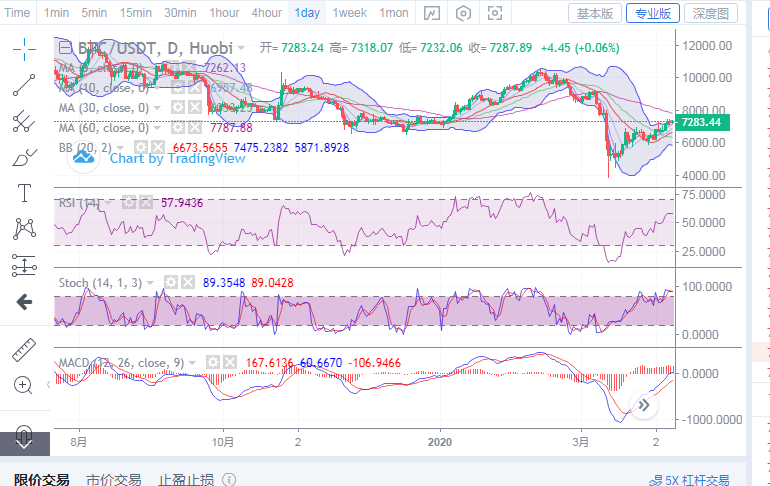
Task: Switch to the 1week timeframe
Action: tap(349, 13)
